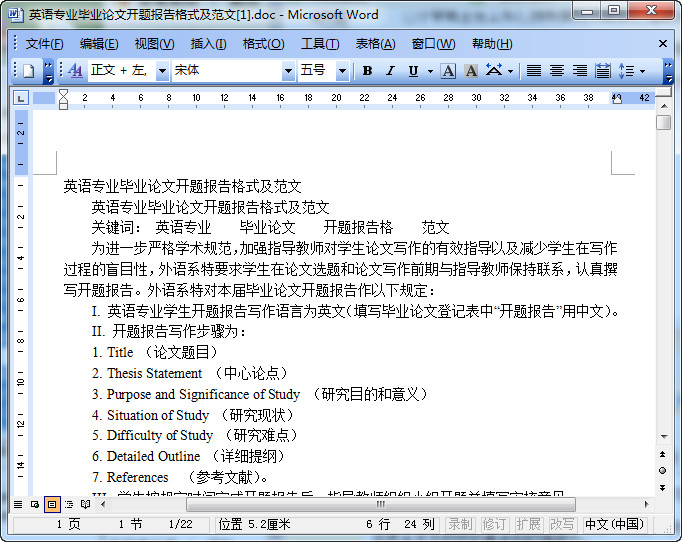Open the underline style dropdown arrow
This screenshot has width=682, height=542.
[430, 71]
